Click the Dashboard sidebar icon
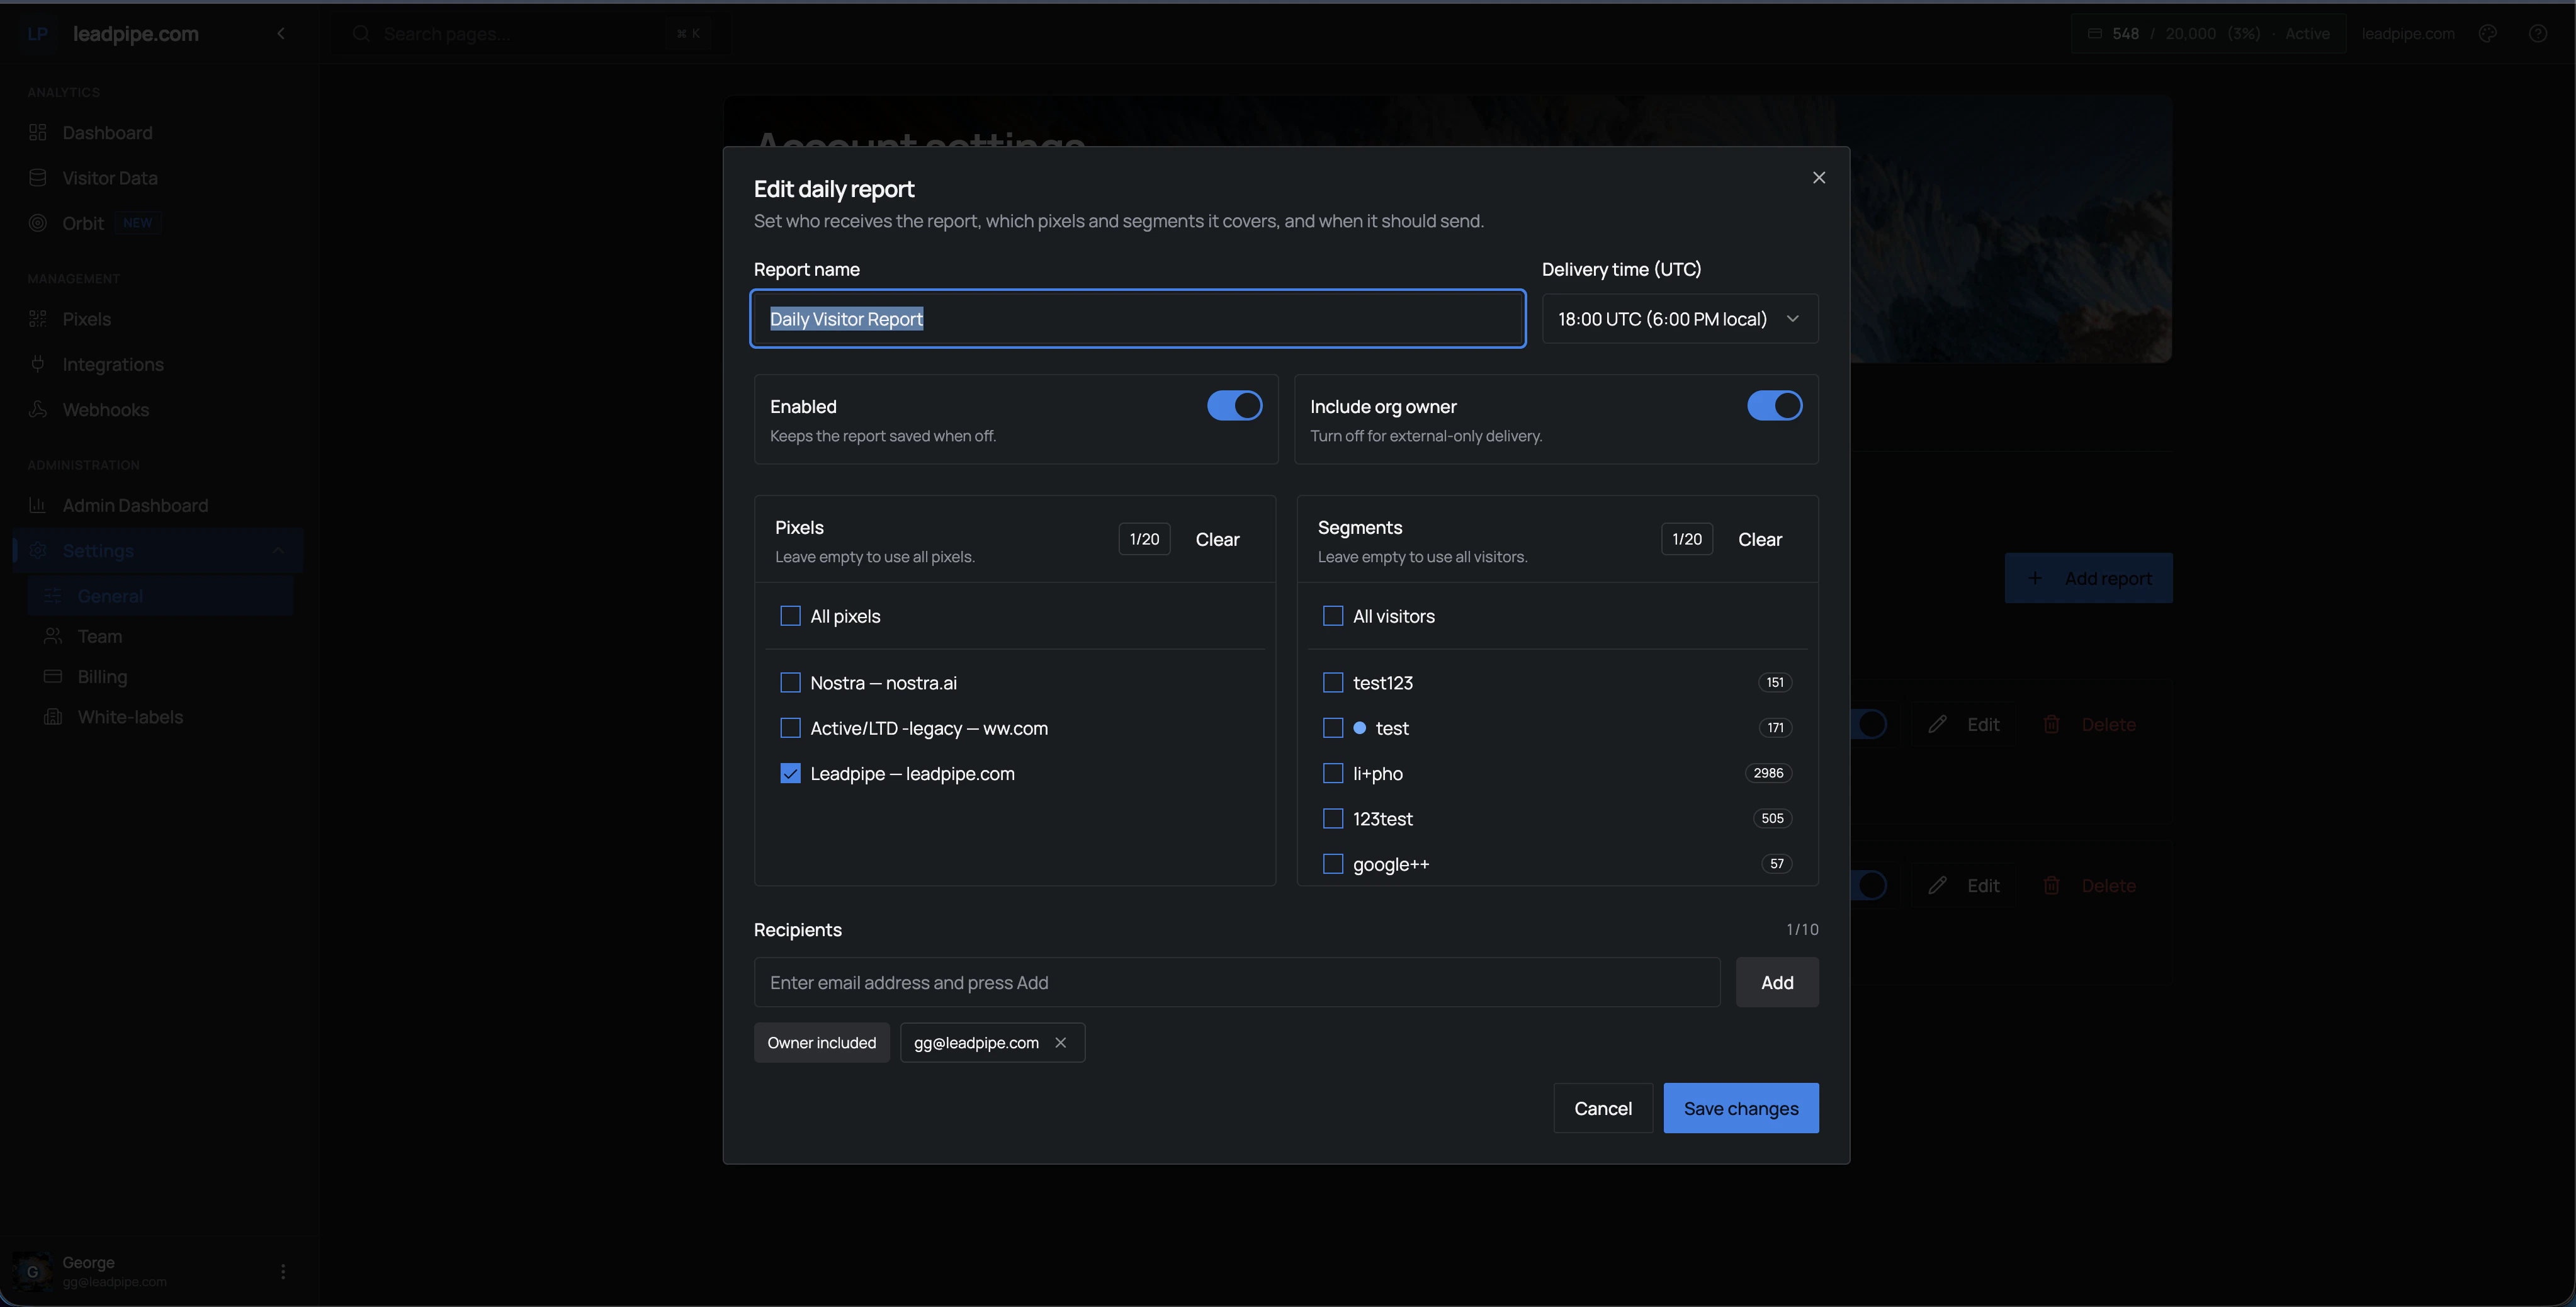The height and width of the screenshot is (1307, 2576). pos(38,133)
